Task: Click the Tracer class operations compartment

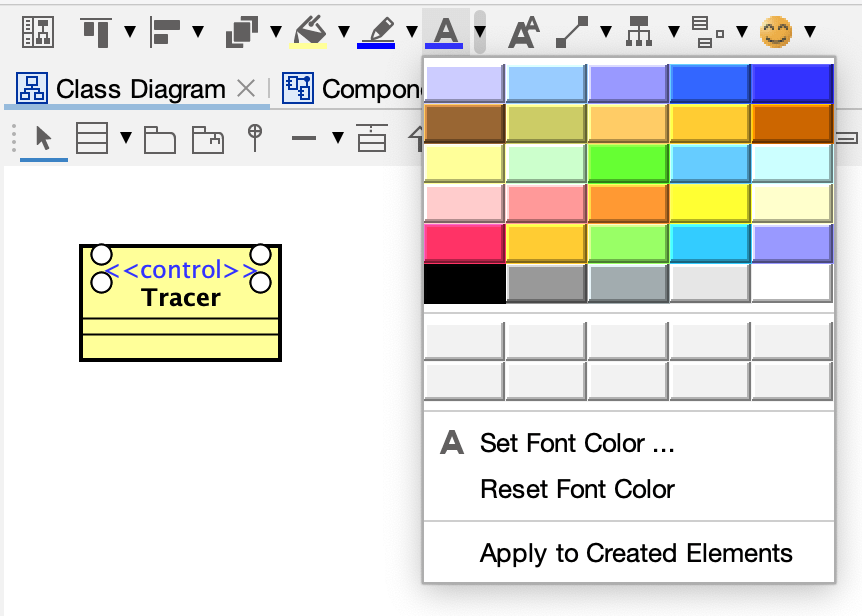Action: click(180, 346)
